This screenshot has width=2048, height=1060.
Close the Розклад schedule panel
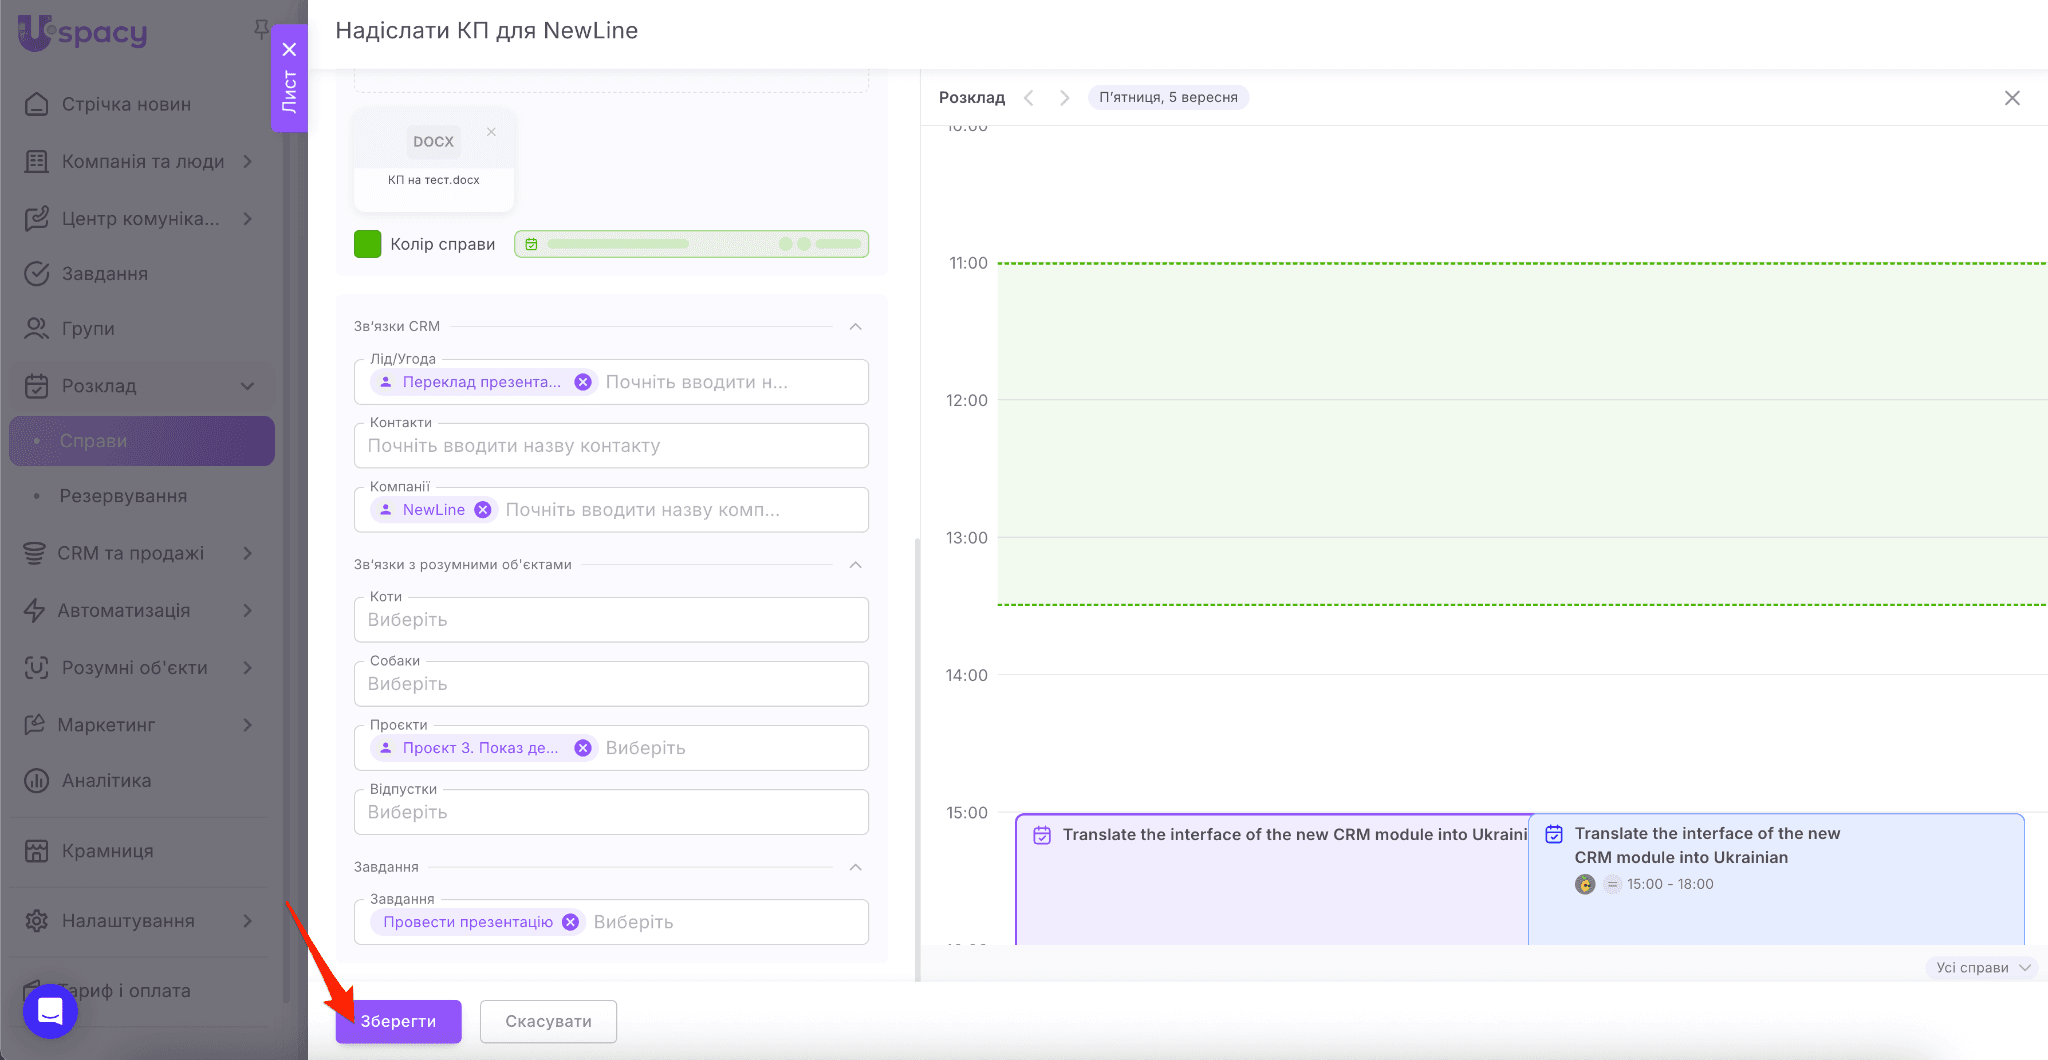coord(2012,98)
